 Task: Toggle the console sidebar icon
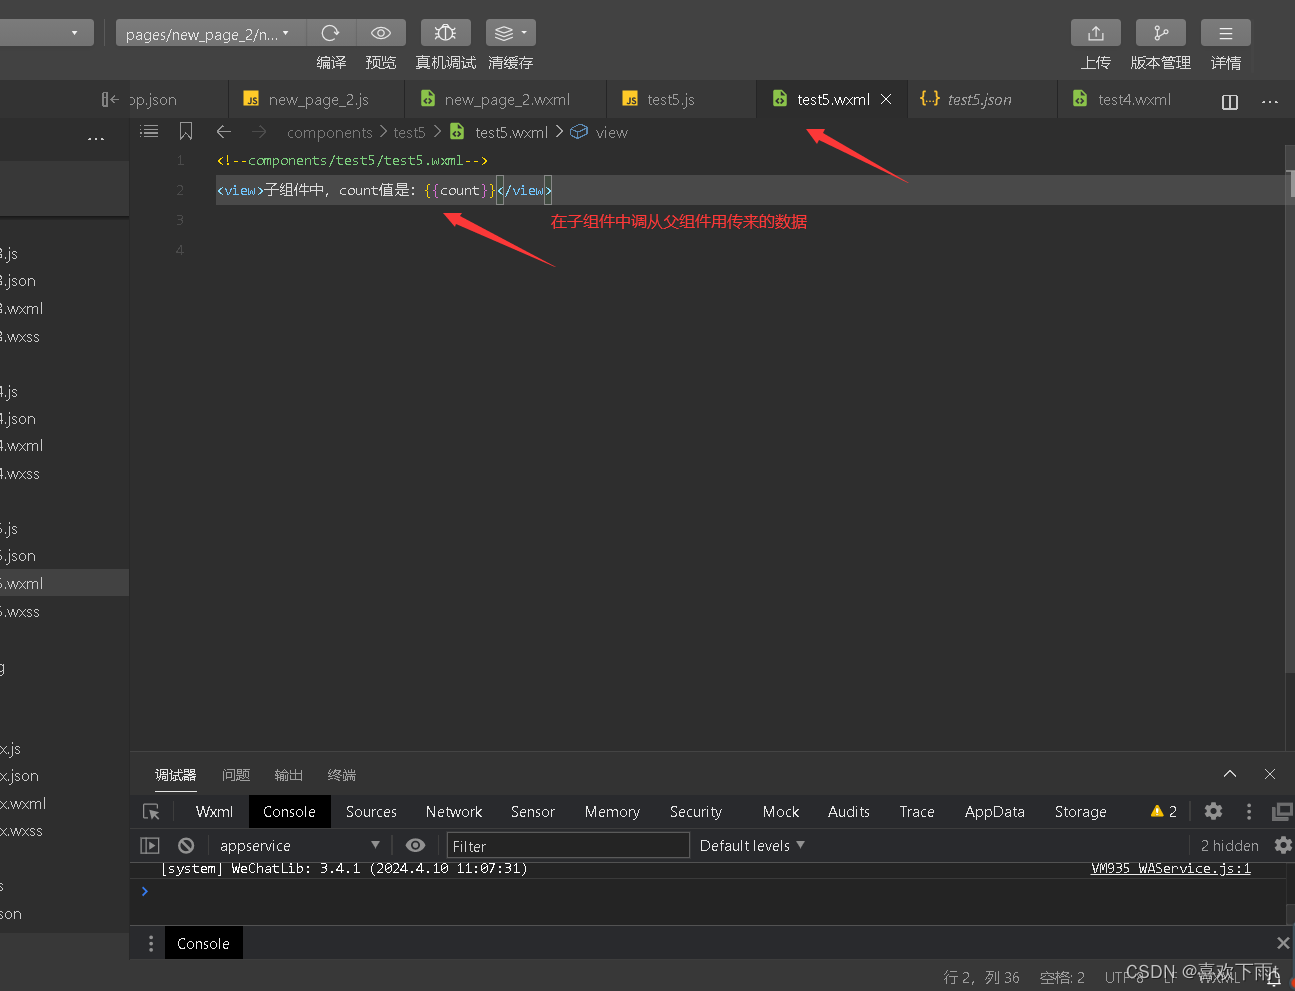(x=150, y=845)
